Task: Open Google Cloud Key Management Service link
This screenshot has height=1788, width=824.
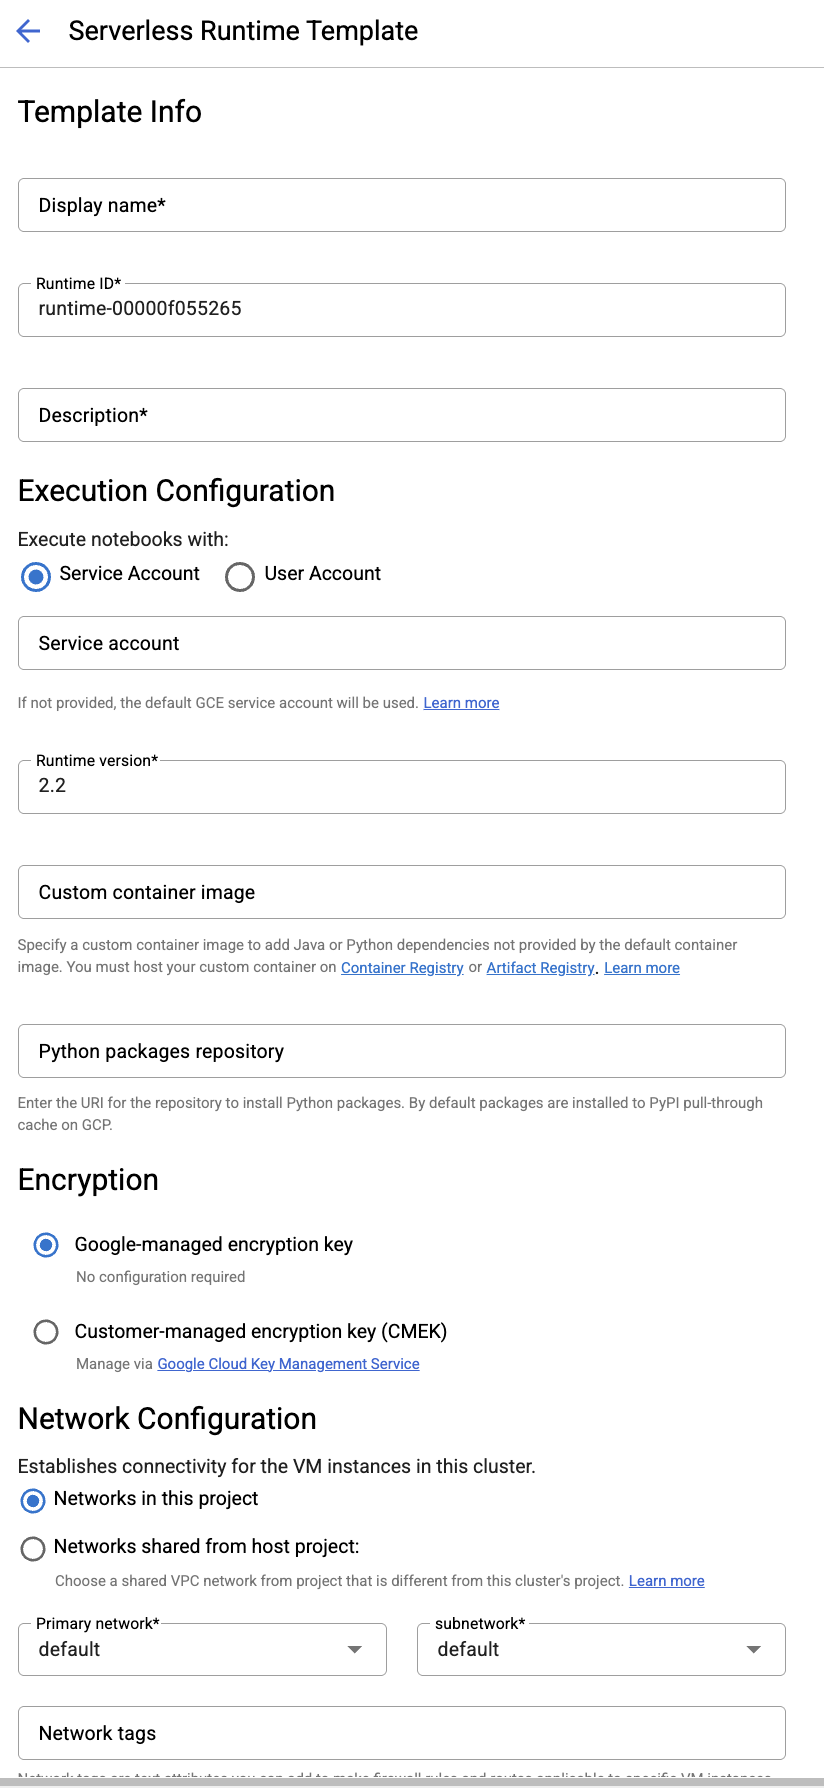Action: click(x=288, y=1364)
